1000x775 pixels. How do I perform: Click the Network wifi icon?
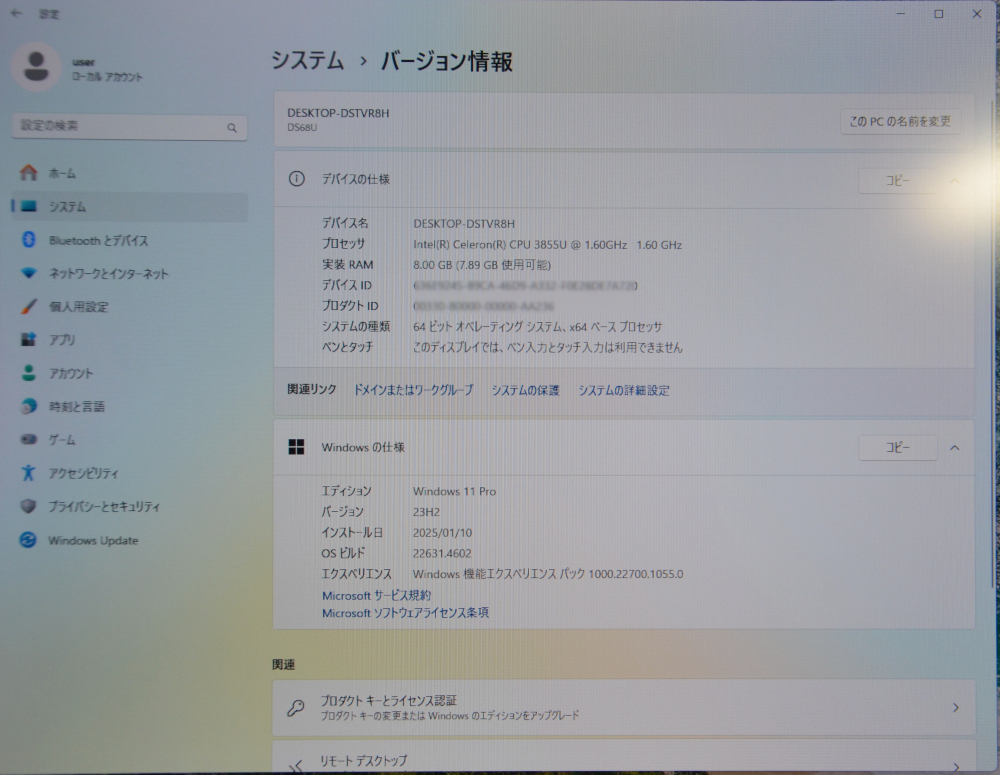click(29, 273)
